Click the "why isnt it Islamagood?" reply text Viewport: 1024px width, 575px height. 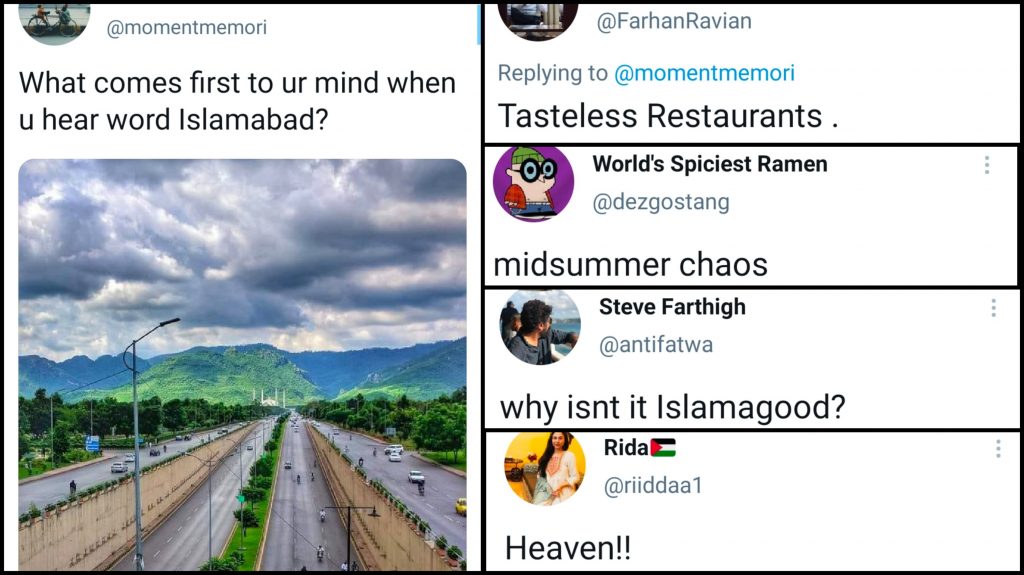(672, 407)
